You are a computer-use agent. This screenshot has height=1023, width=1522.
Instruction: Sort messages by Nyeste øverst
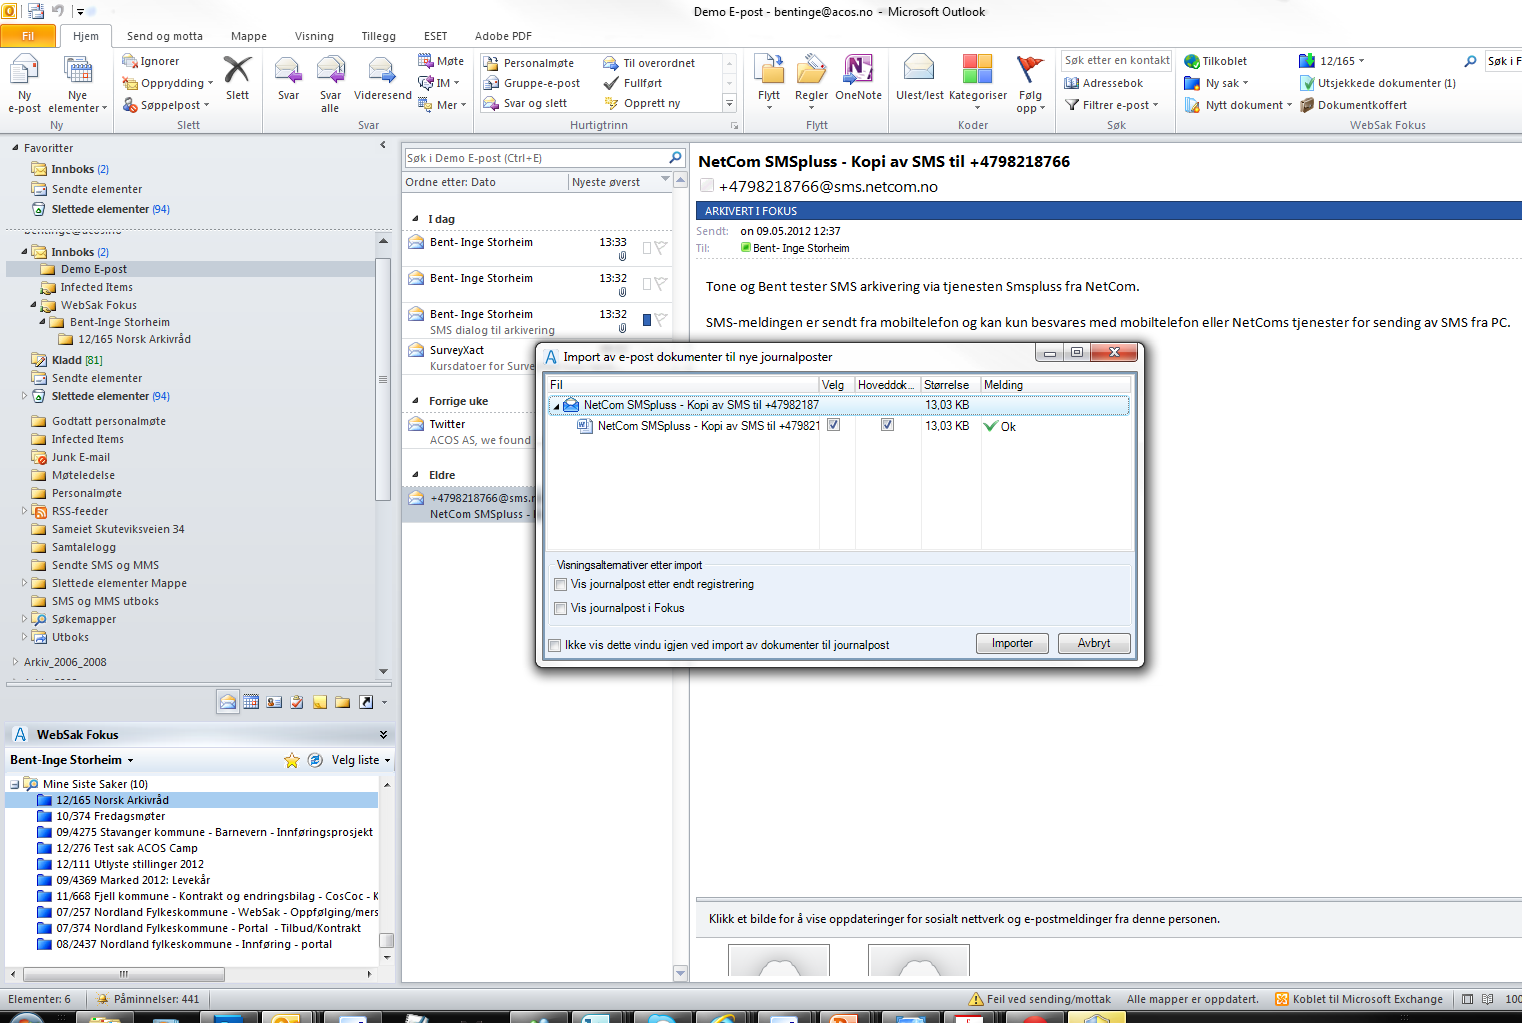pos(620,182)
